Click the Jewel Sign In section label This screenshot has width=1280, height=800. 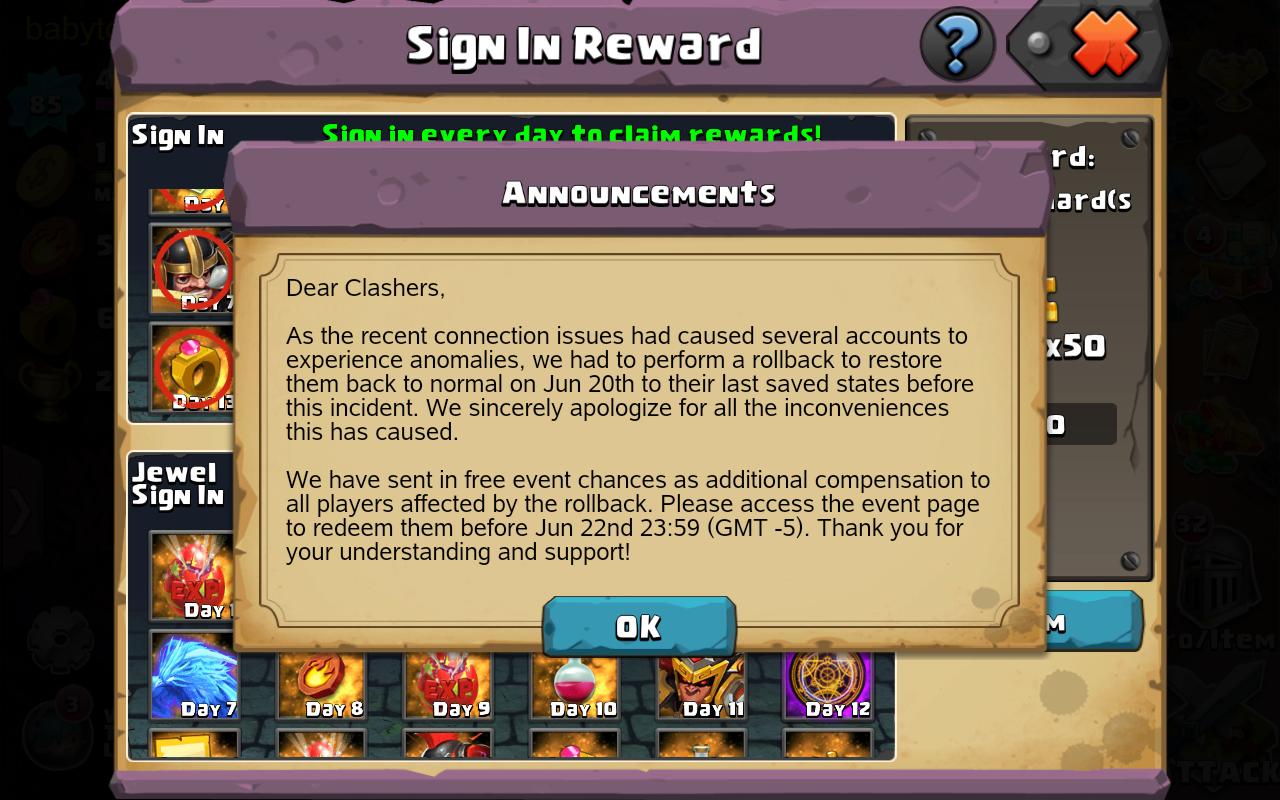pyautogui.click(x=177, y=484)
